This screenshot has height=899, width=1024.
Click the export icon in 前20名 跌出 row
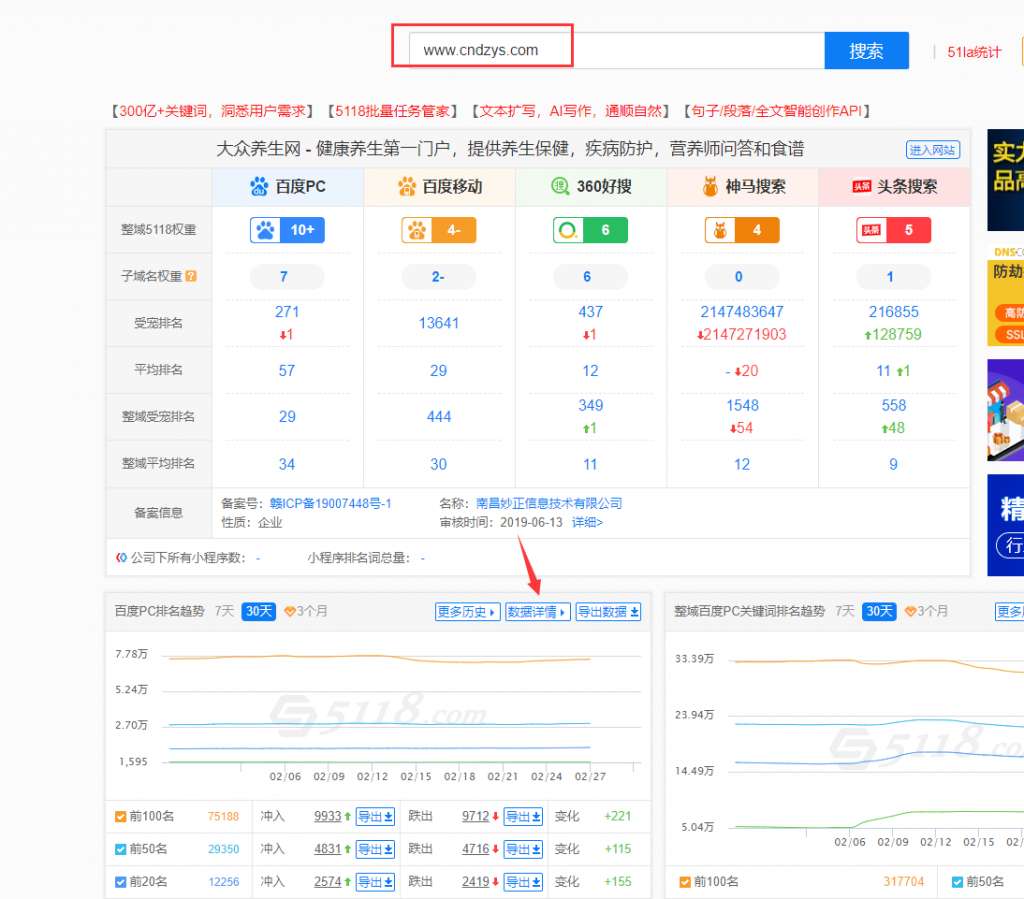[523, 882]
